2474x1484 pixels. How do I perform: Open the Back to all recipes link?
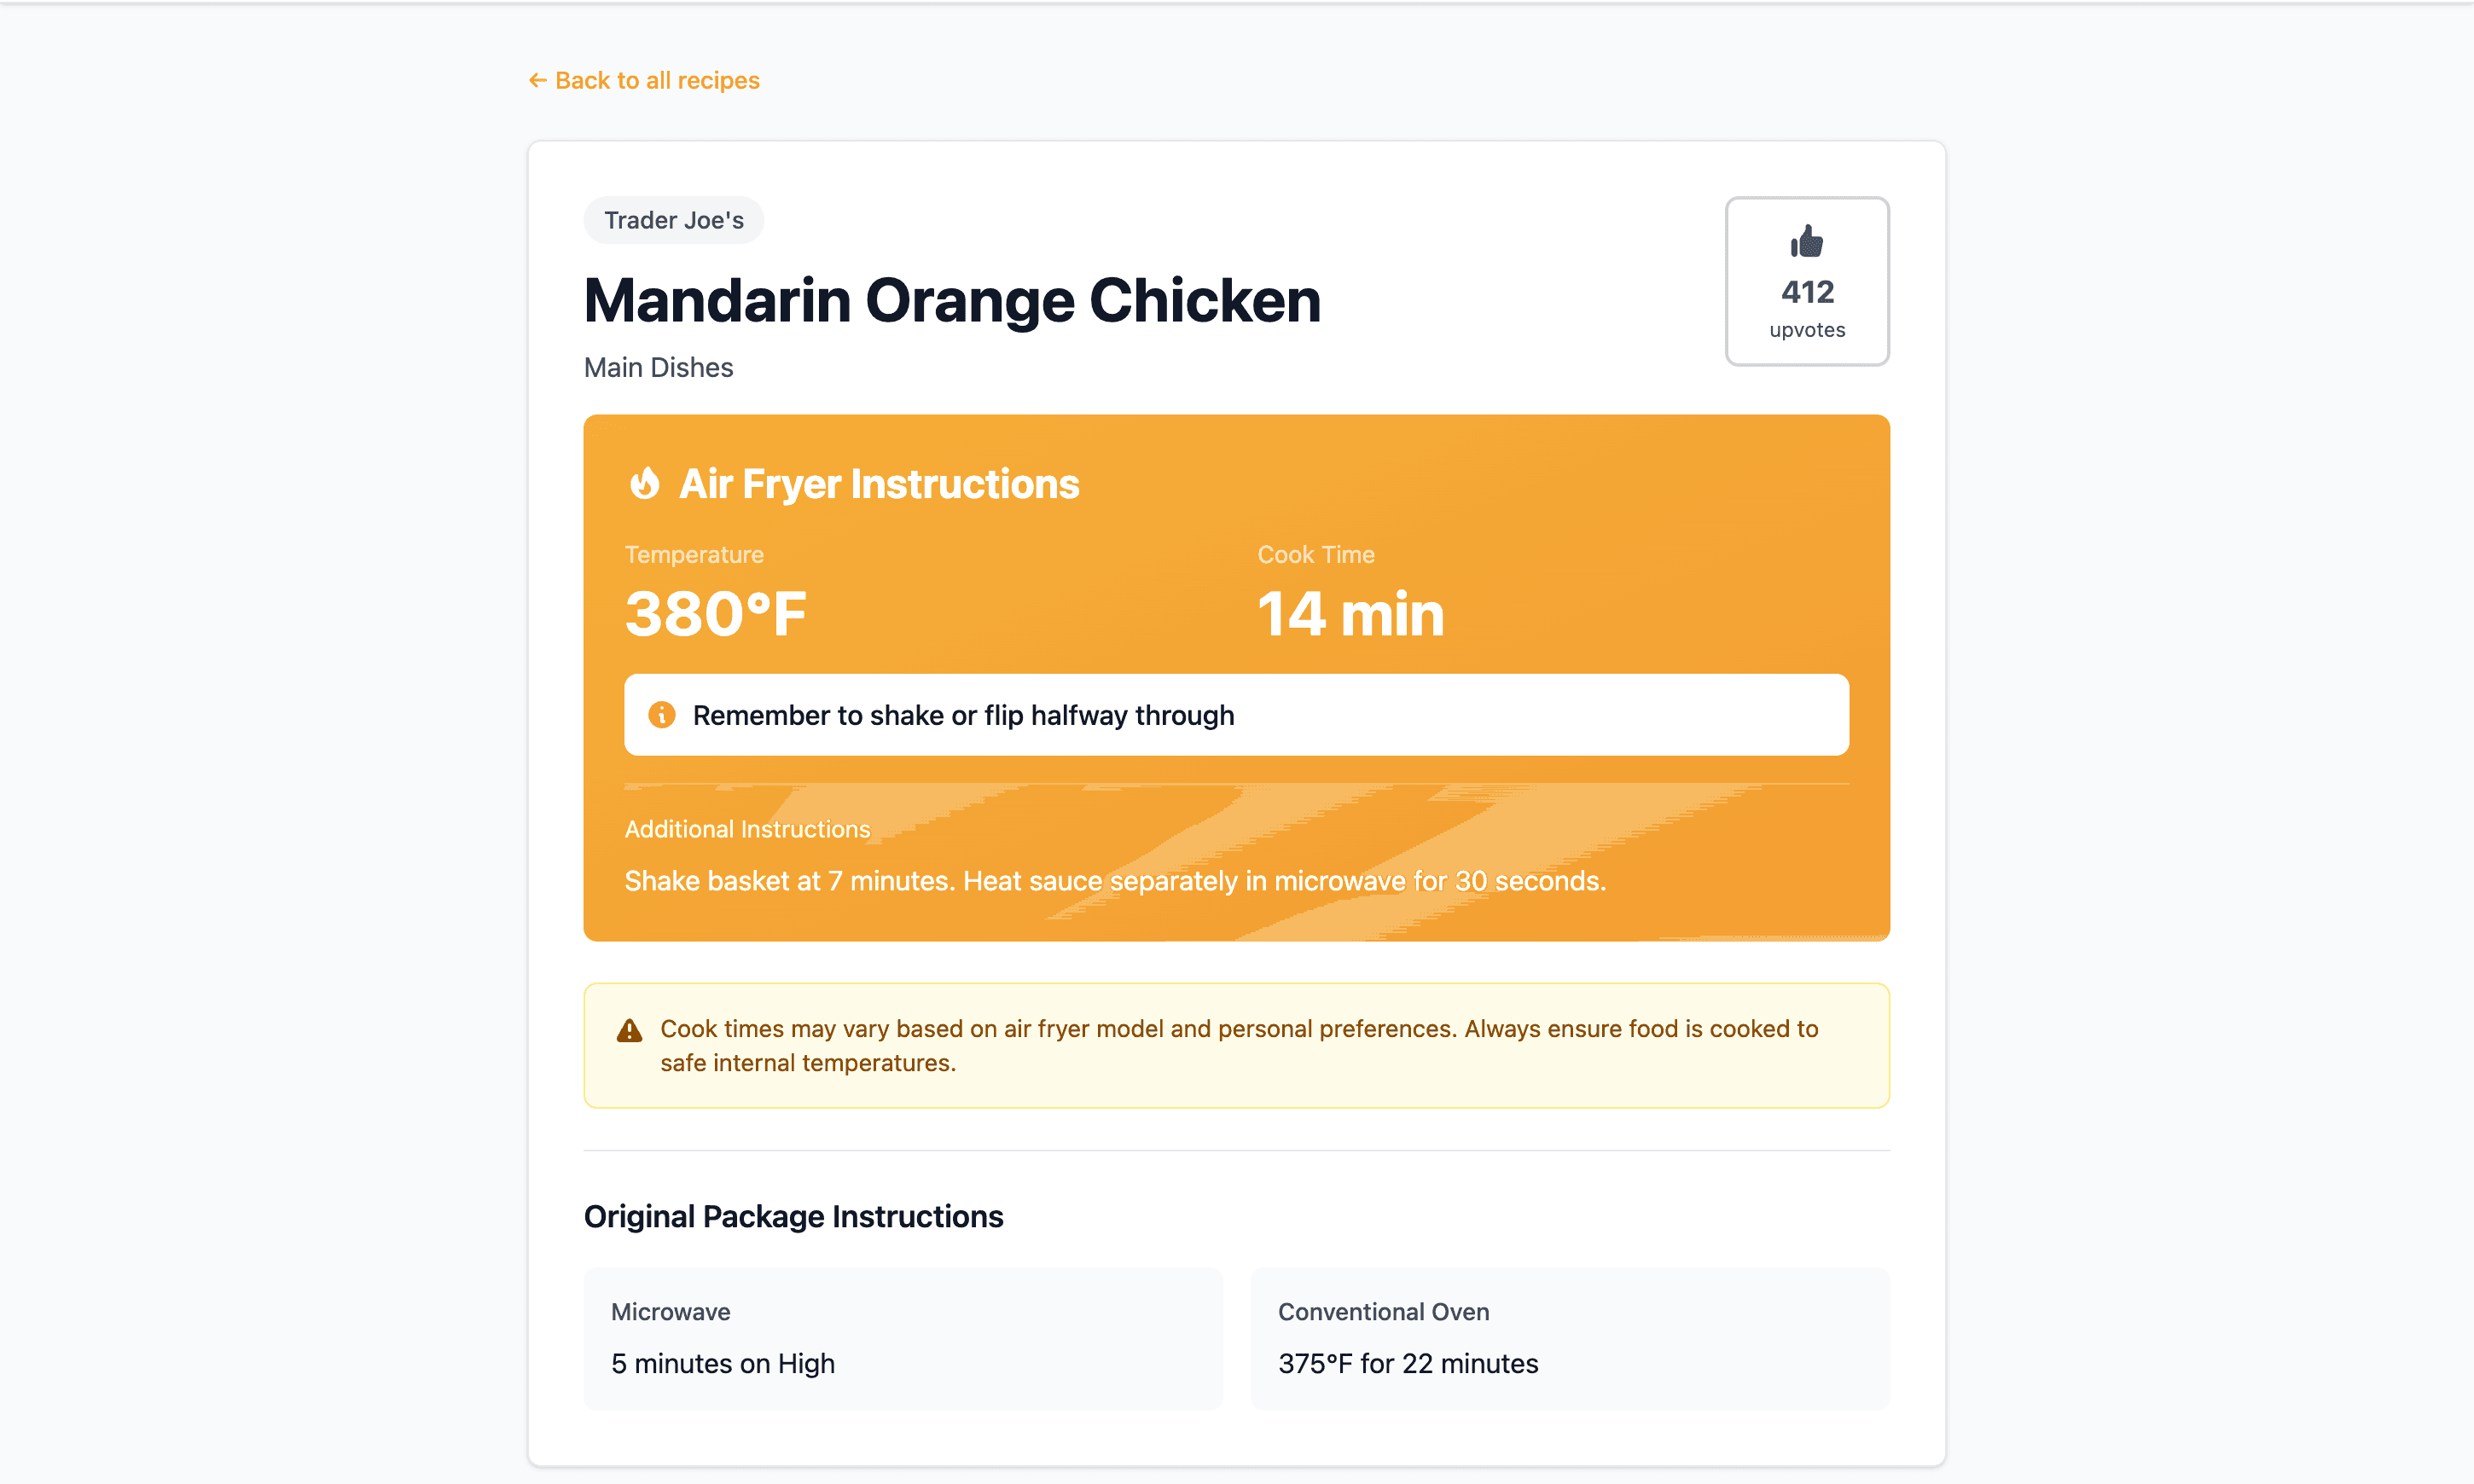point(657,80)
